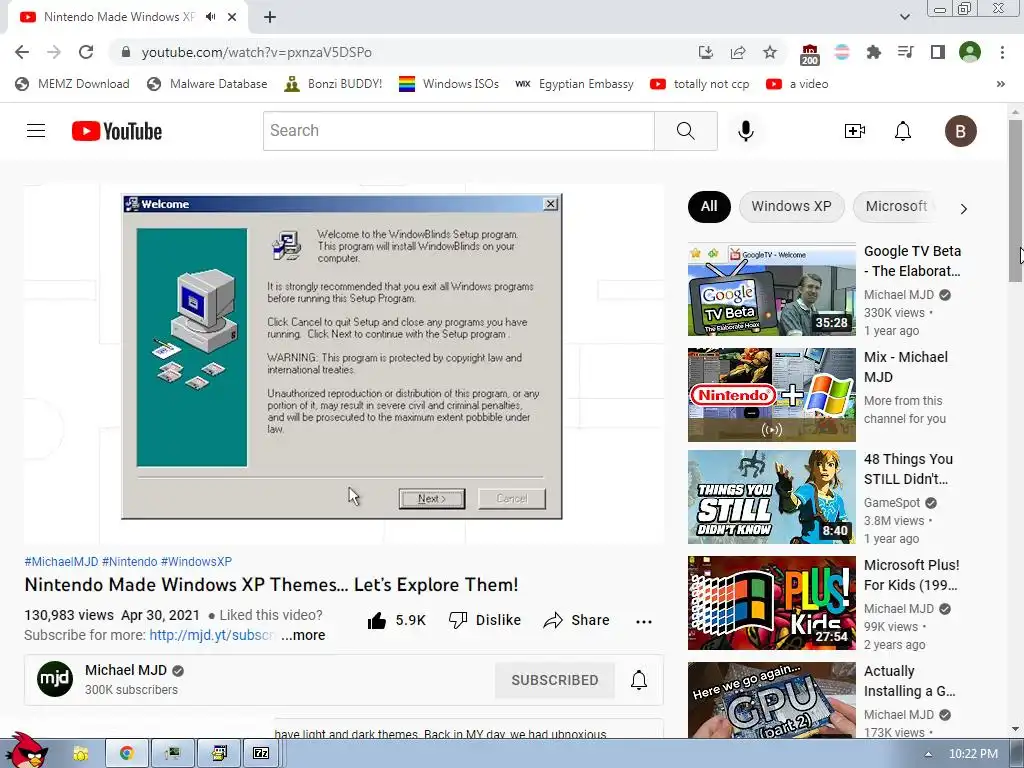The image size is (1024, 768).
Task: Click the magnifier search button
Action: click(686, 131)
